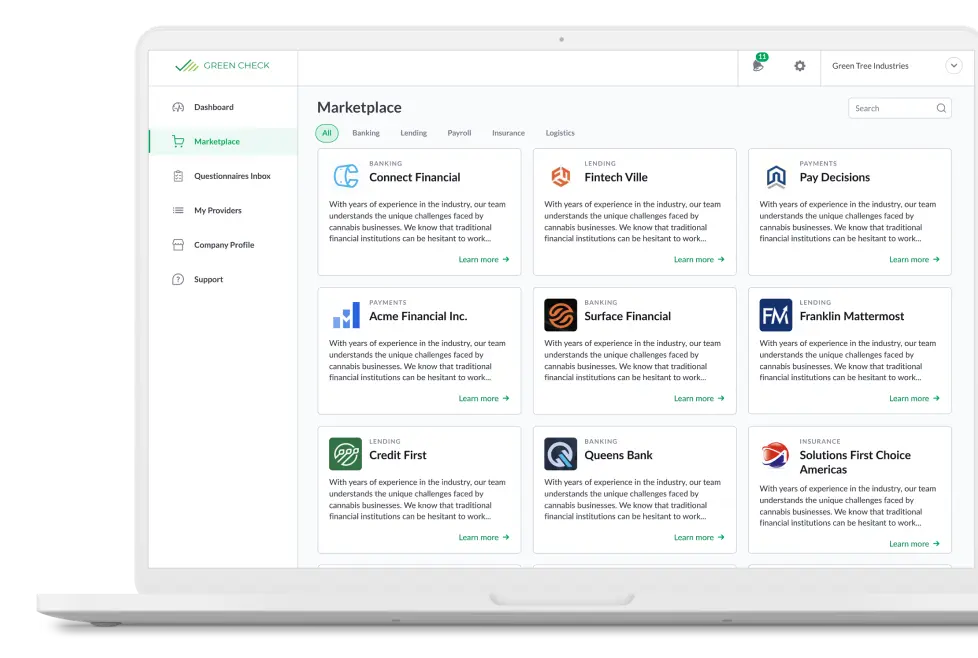Click the Pay Decisions logo icon
The width and height of the screenshot is (978, 658).
[776, 177]
